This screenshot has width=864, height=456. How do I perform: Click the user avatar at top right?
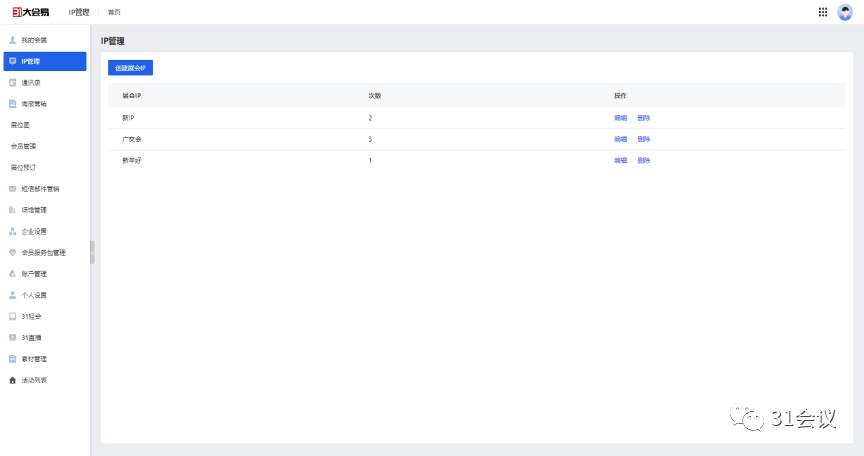point(845,12)
